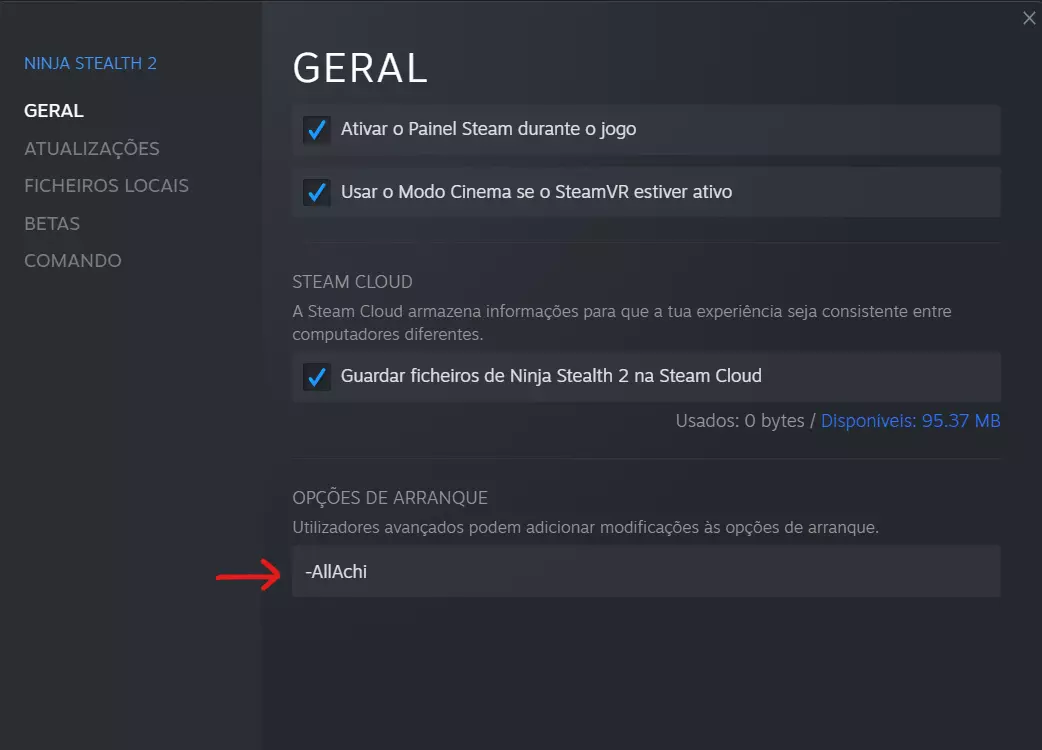Screen dimensions: 1042x750
Task: Open the Disponíveis 95.37 MB link
Action: coord(910,421)
